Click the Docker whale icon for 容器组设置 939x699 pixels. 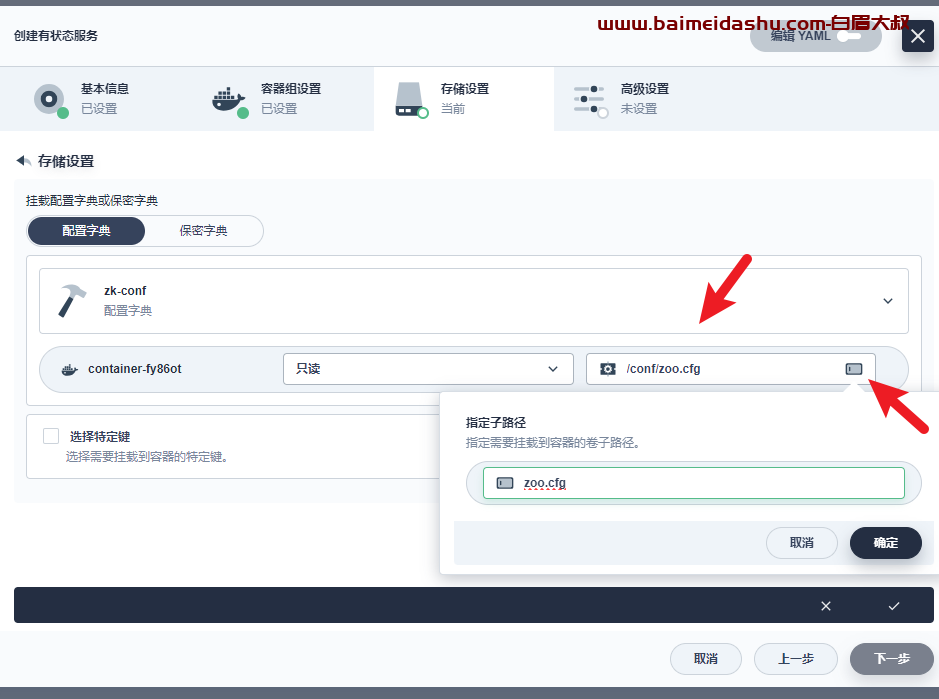229,99
